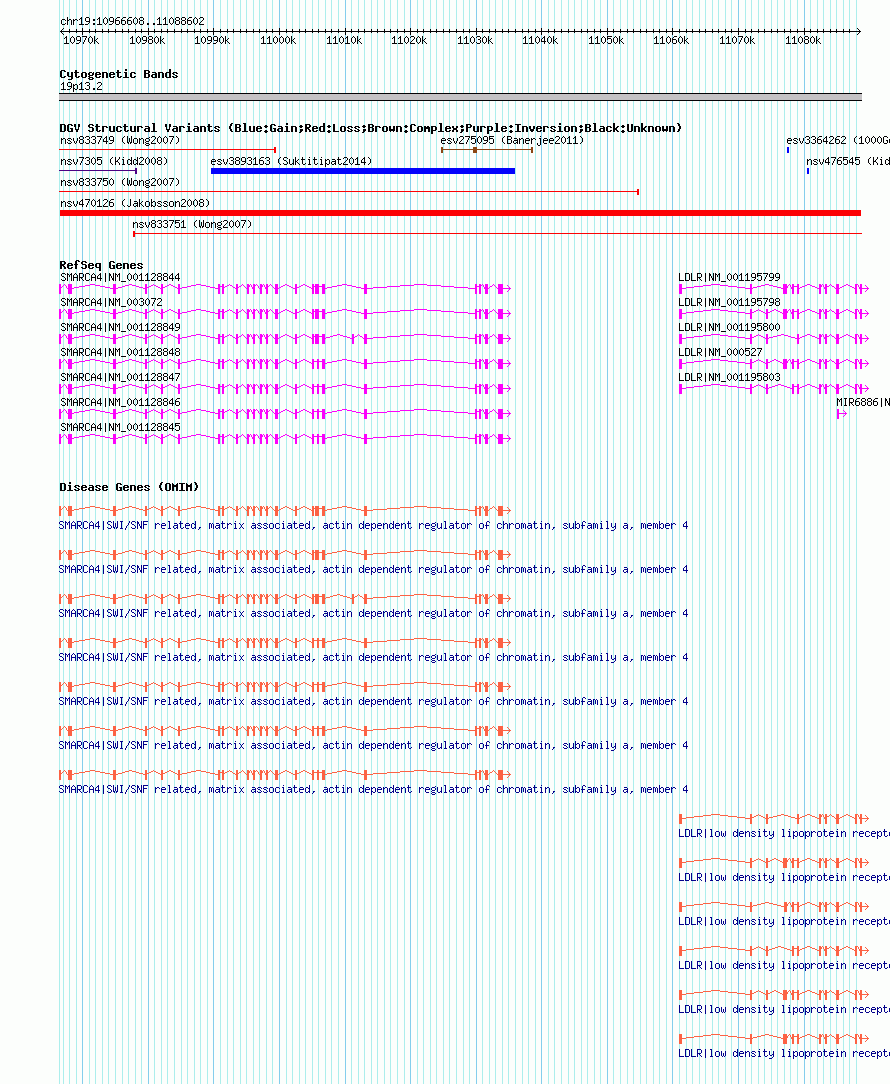This screenshot has width=890, height=1084.
Task: Open LDLR|NM_001195799 transcript label
Action: [x=729, y=277]
